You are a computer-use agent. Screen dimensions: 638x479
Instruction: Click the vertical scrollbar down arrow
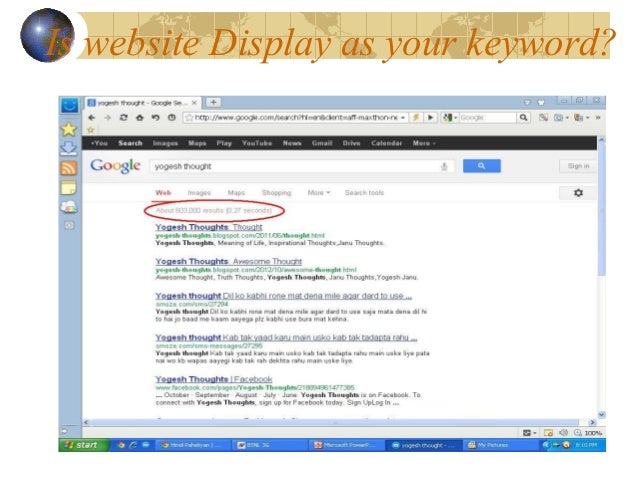[601, 415]
